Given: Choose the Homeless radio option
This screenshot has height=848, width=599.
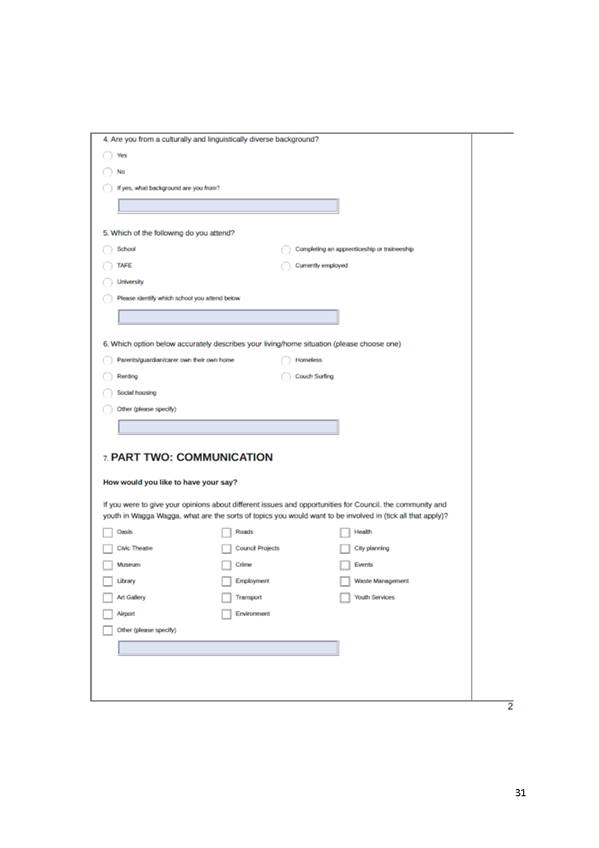Looking at the screenshot, I should pos(285,360).
